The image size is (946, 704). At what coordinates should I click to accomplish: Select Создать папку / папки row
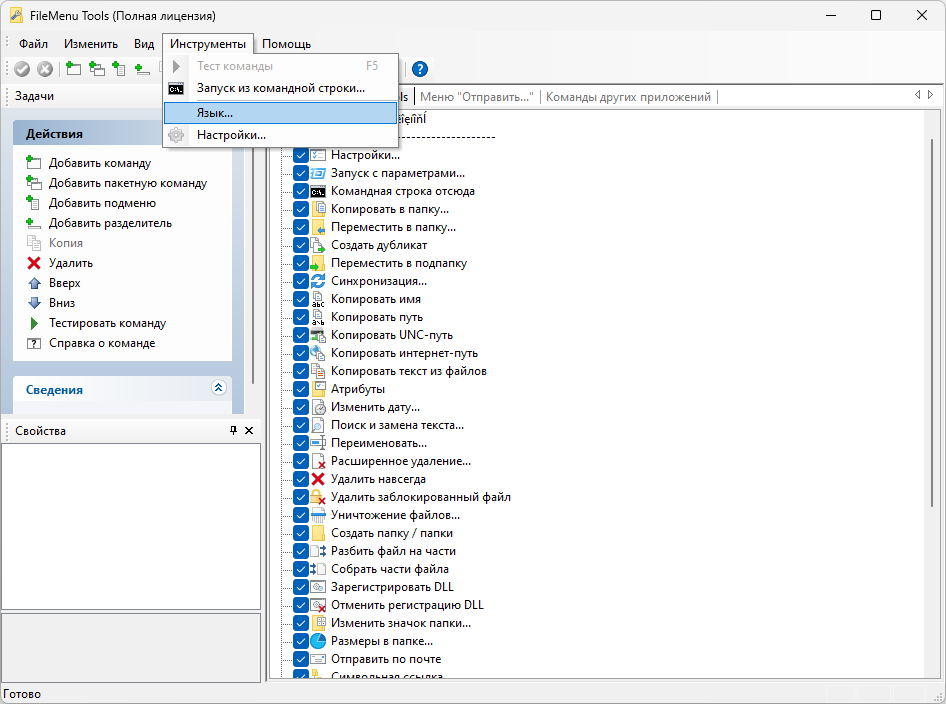click(x=392, y=533)
